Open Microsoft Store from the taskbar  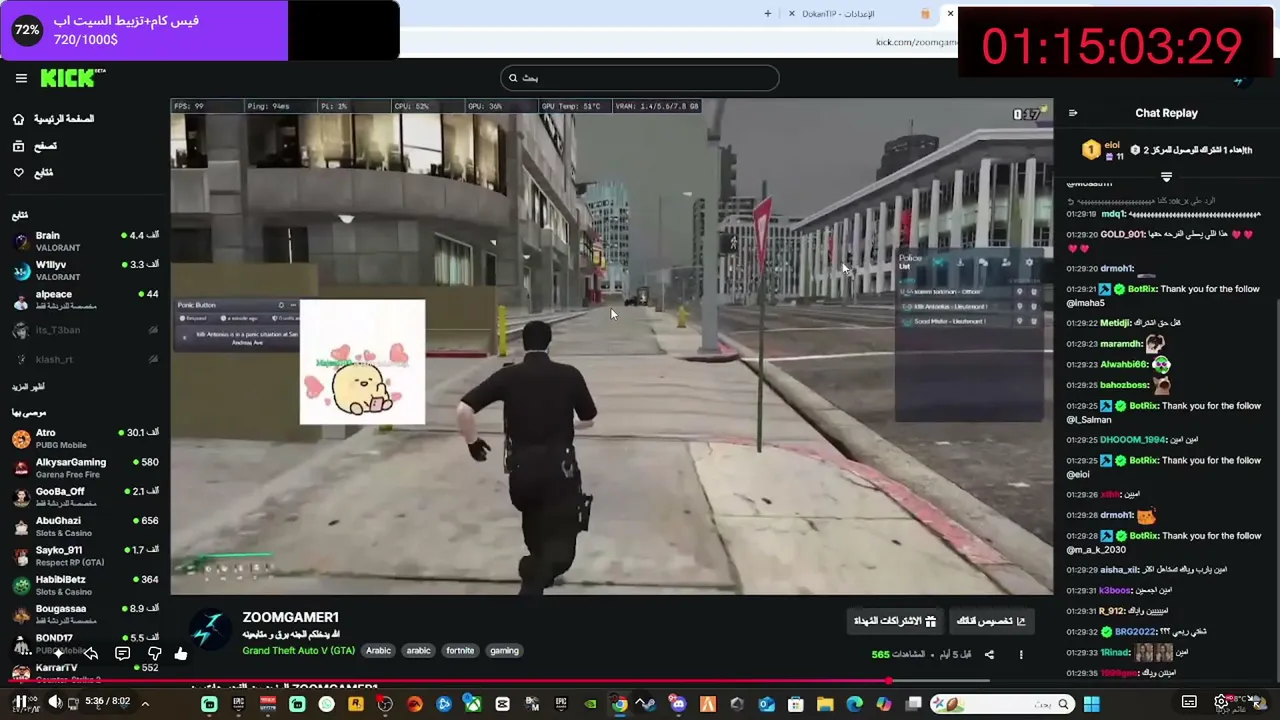[796, 704]
